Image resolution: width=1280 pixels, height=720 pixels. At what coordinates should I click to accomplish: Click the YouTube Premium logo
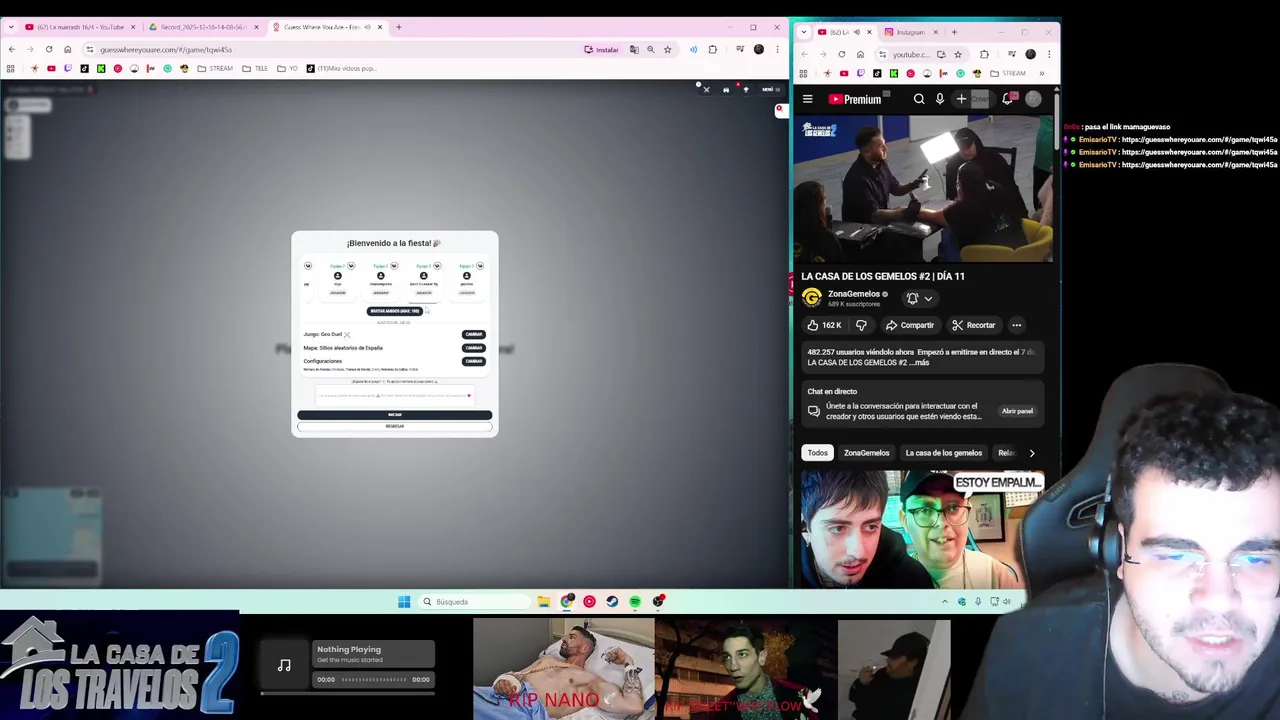click(x=855, y=99)
